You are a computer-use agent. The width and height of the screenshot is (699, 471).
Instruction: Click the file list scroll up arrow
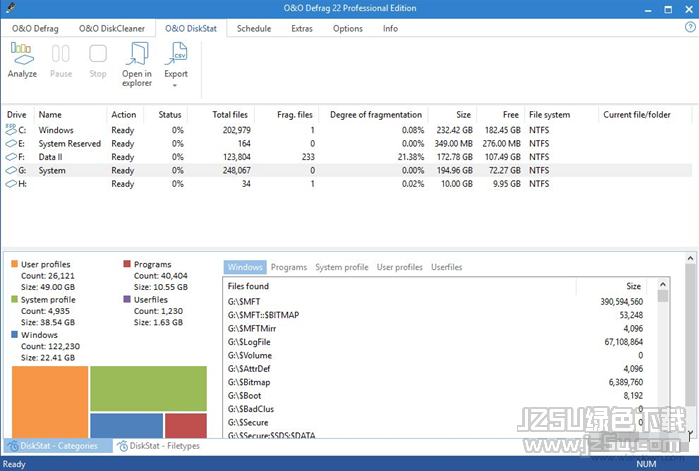[663, 284]
